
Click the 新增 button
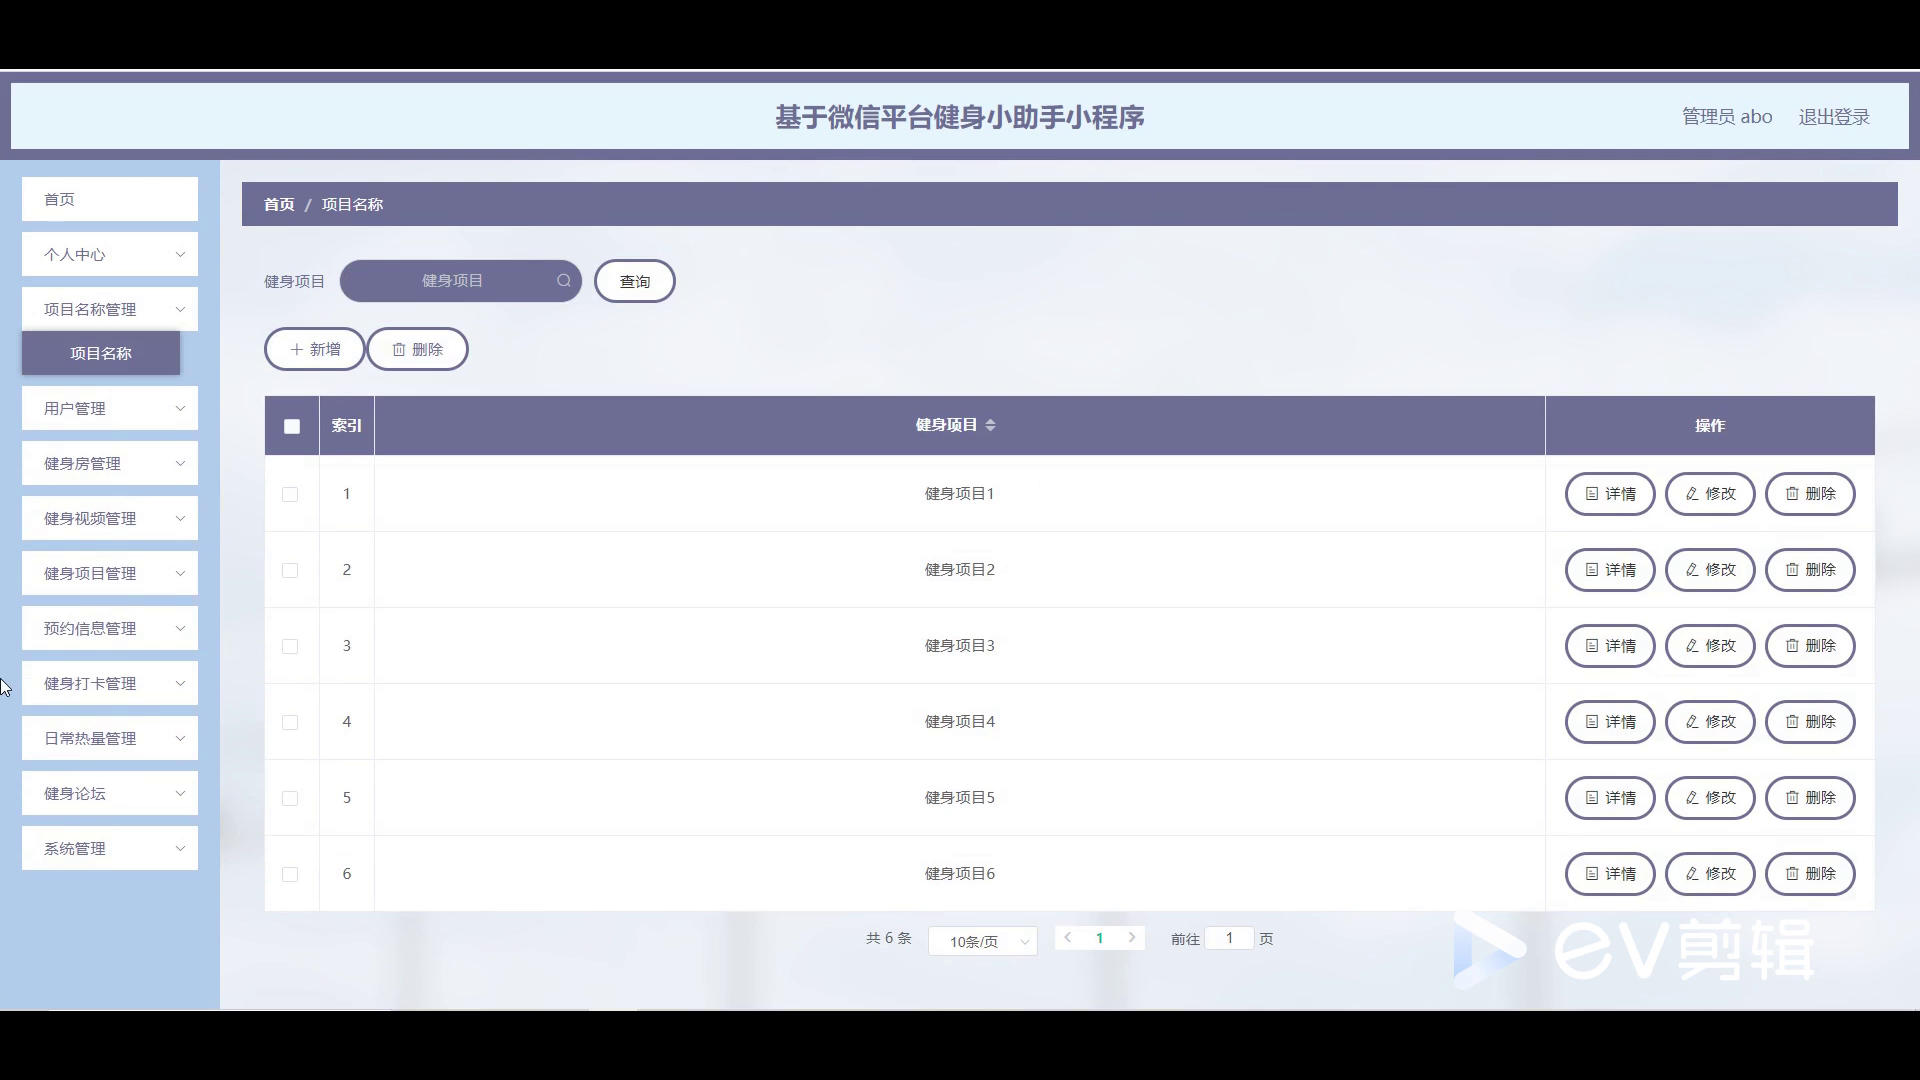pyautogui.click(x=315, y=350)
